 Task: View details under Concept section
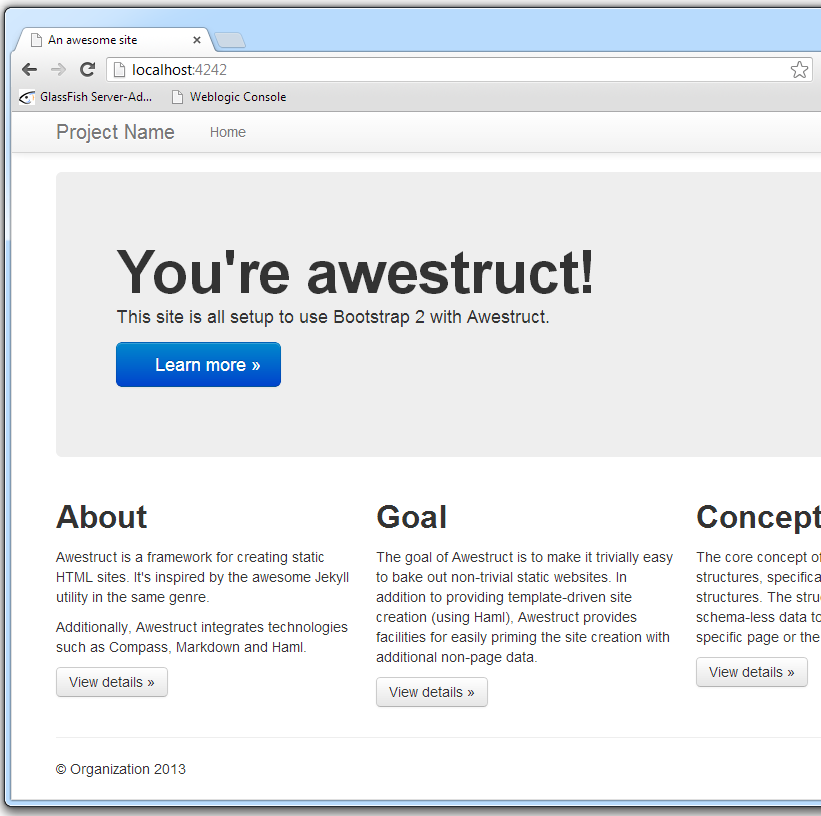coord(752,672)
